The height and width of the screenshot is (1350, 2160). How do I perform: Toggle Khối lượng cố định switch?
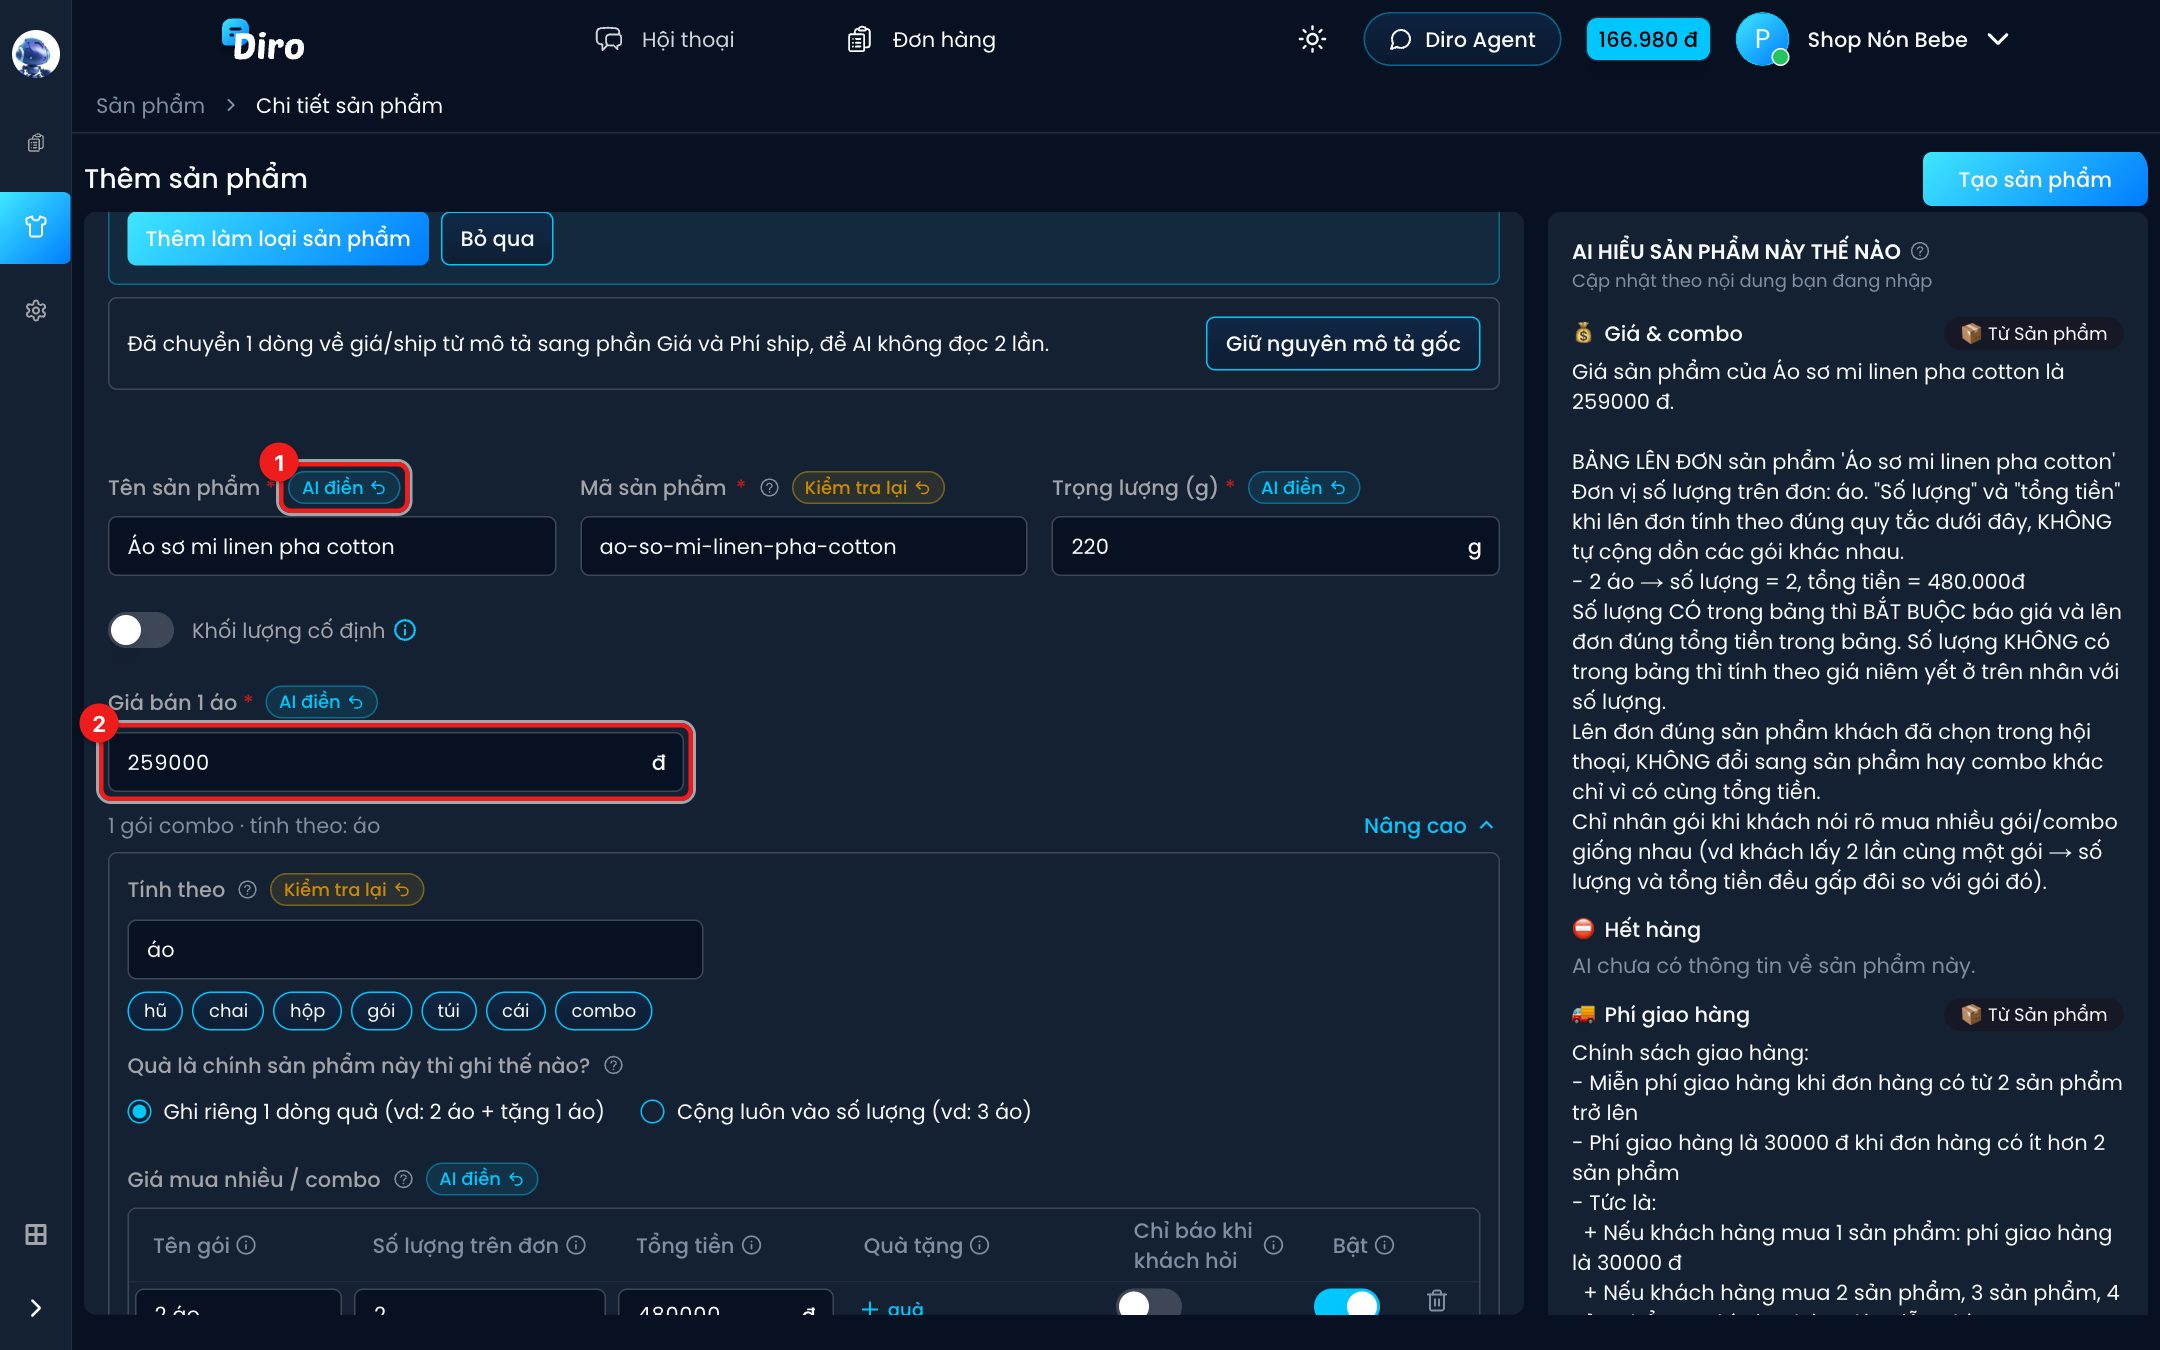pos(141,631)
